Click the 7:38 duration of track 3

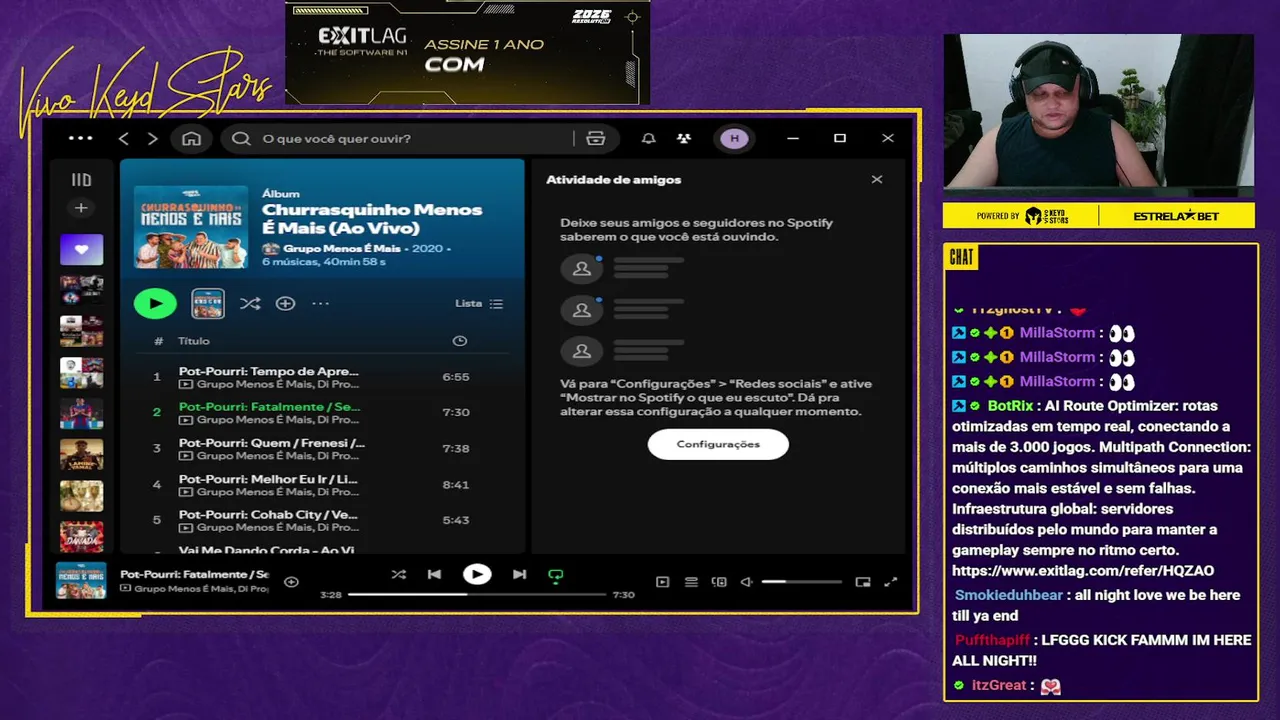(x=455, y=448)
